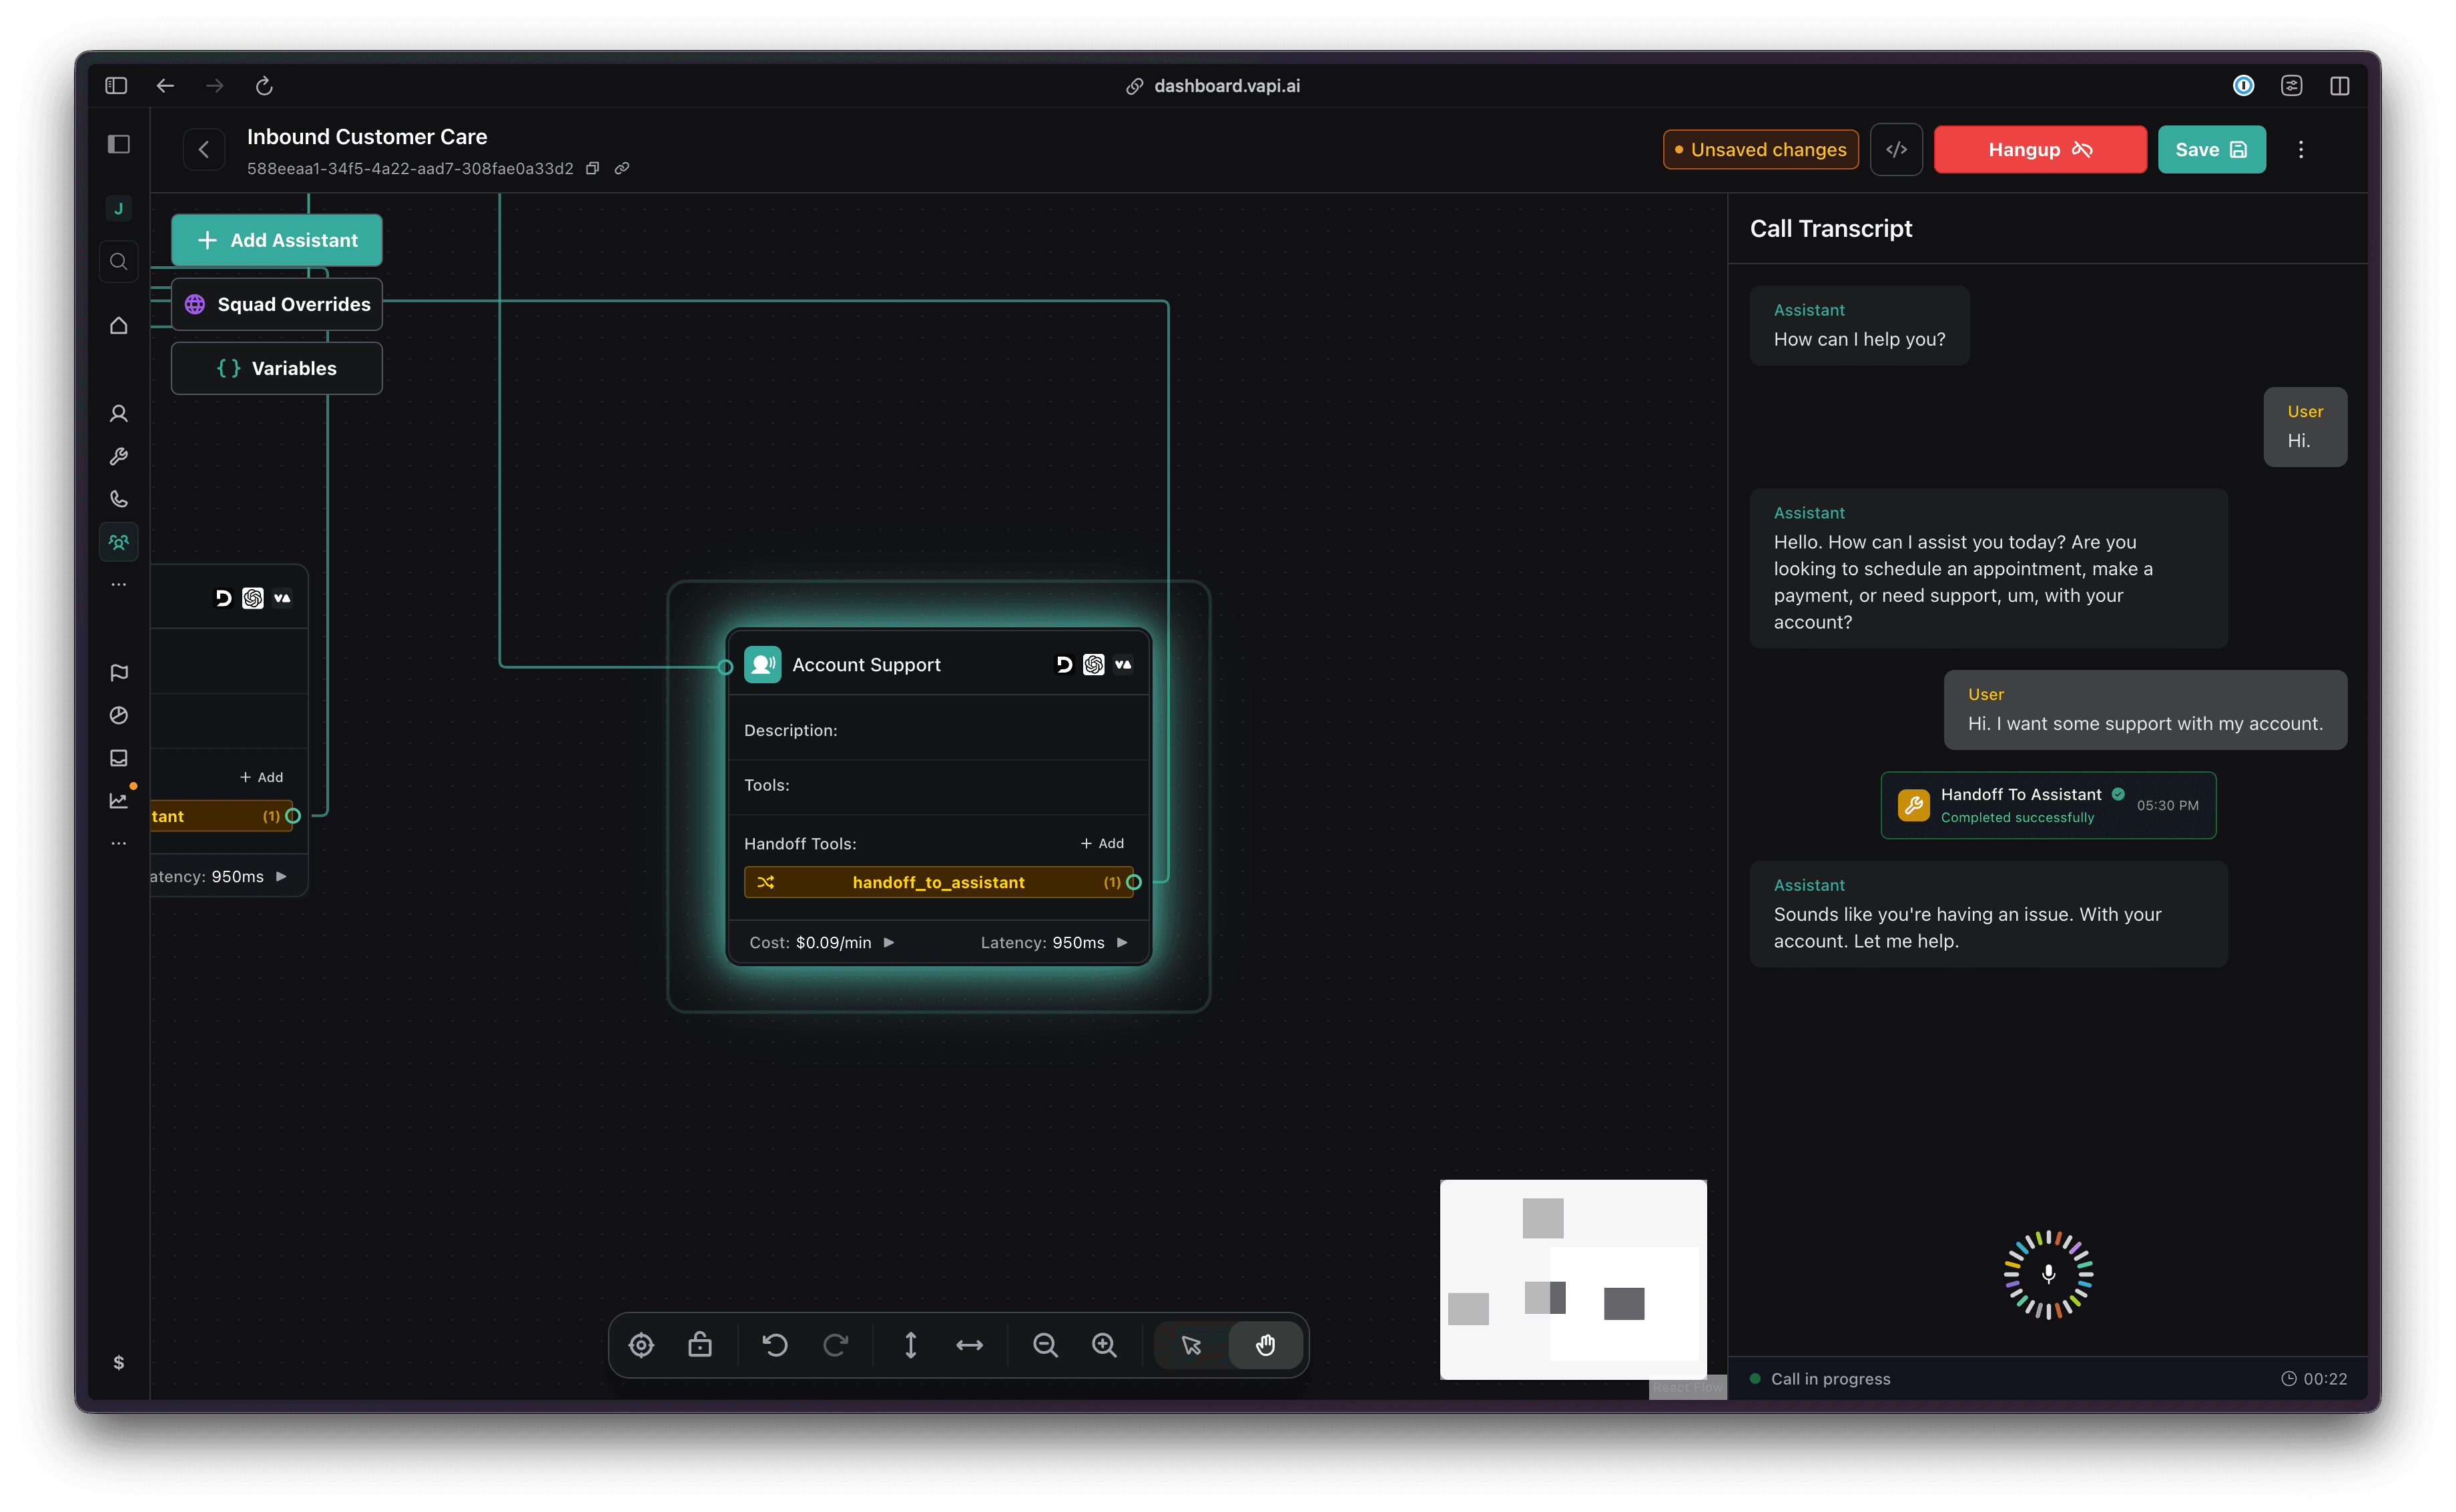Image resolution: width=2456 pixels, height=1512 pixels.
Task: Switch to selection mode with the cursor tool
Action: 1190,1345
